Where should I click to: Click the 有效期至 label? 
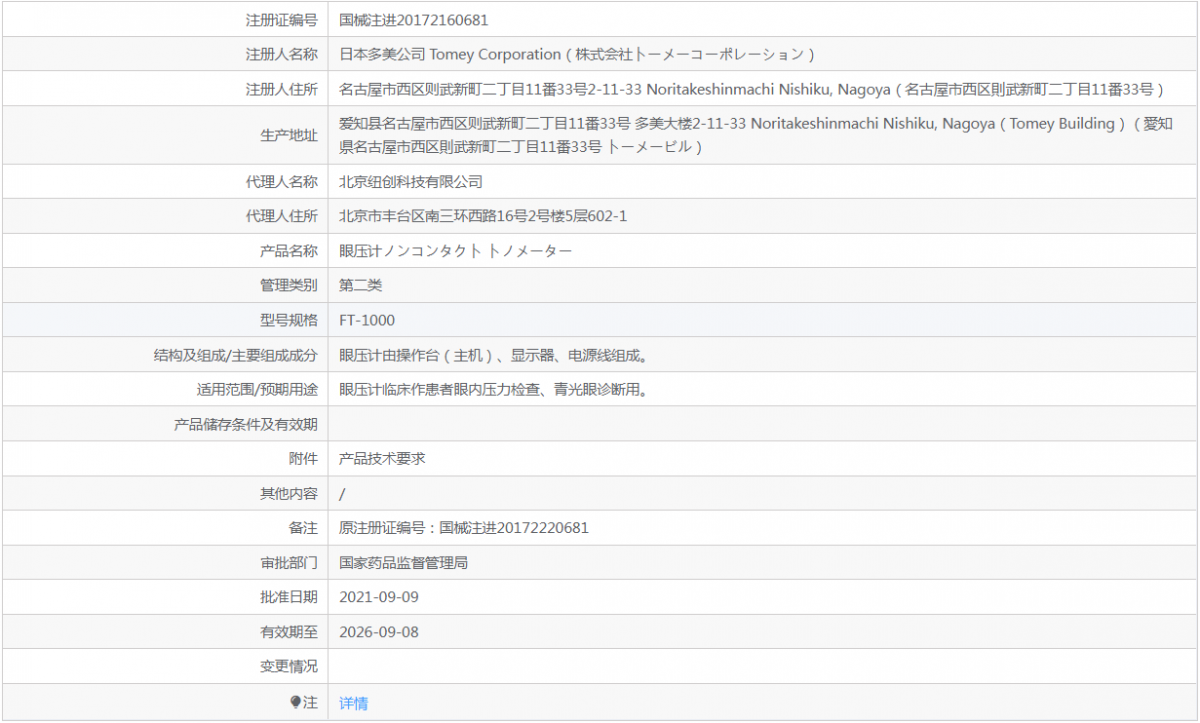[x=289, y=632]
